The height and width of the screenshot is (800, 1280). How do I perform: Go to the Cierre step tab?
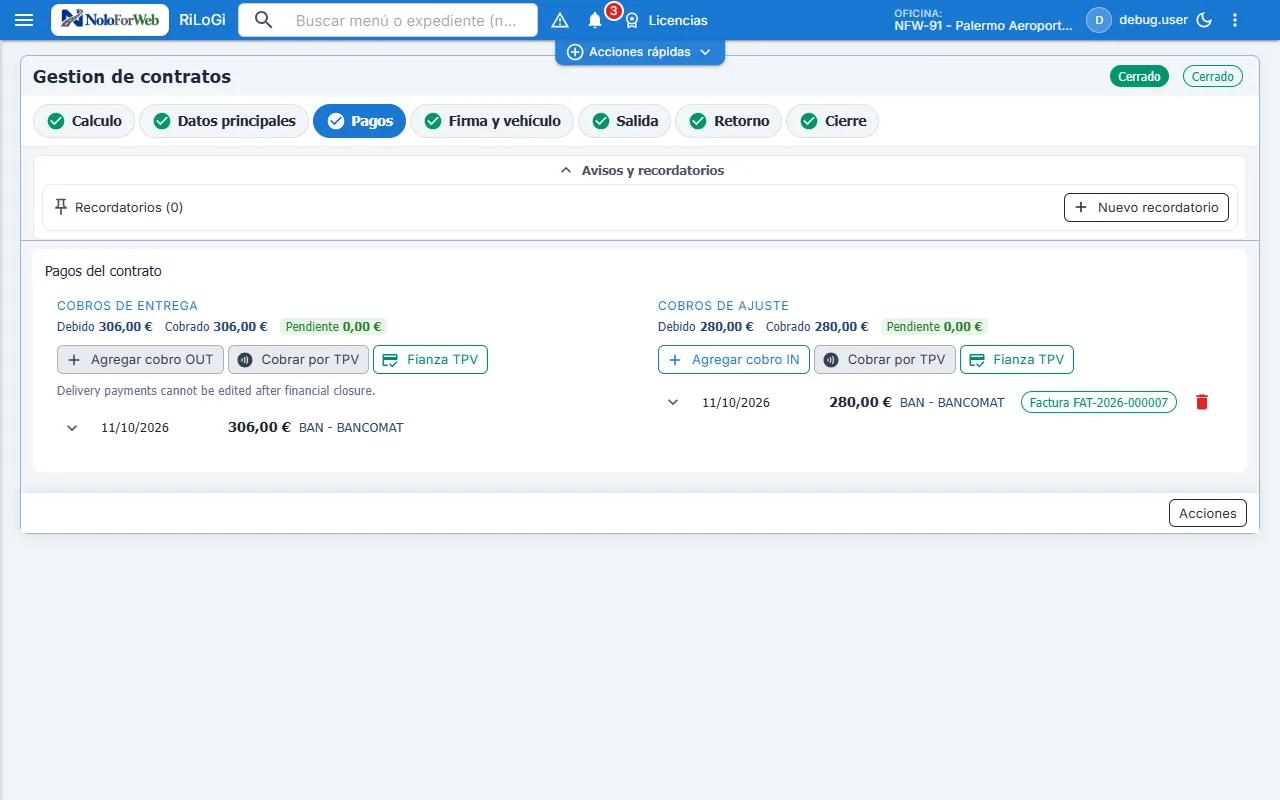pyautogui.click(x=833, y=121)
